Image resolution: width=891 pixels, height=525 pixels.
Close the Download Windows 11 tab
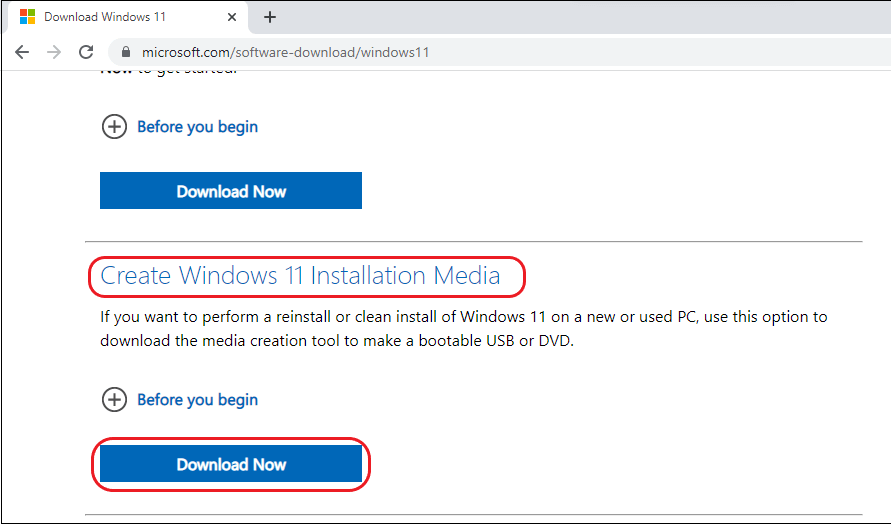click(232, 17)
